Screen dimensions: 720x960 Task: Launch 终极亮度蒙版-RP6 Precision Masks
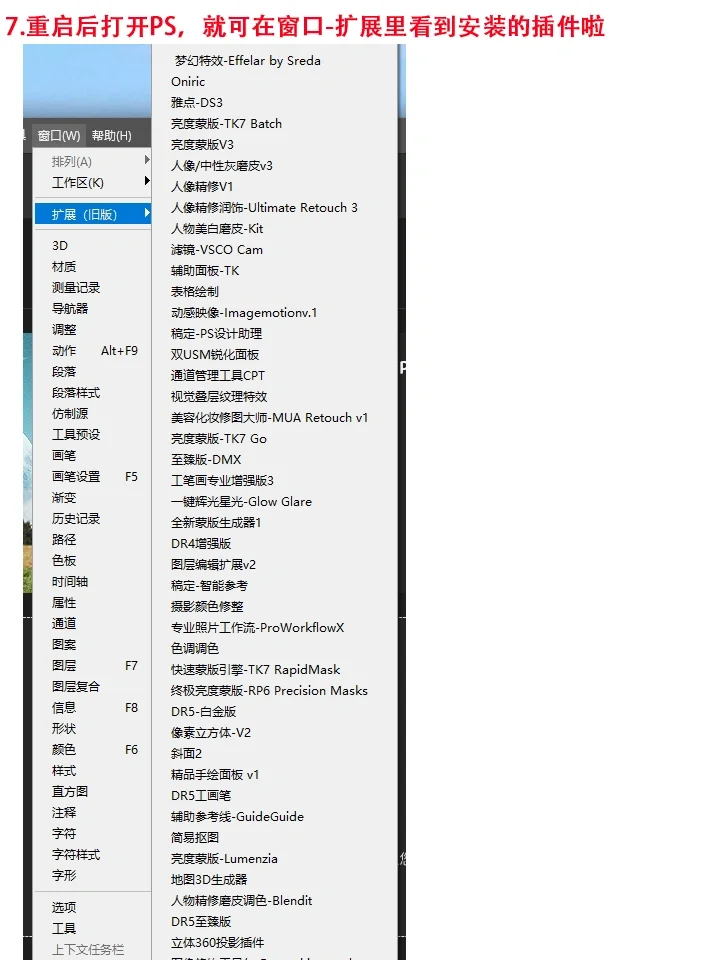pos(269,691)
